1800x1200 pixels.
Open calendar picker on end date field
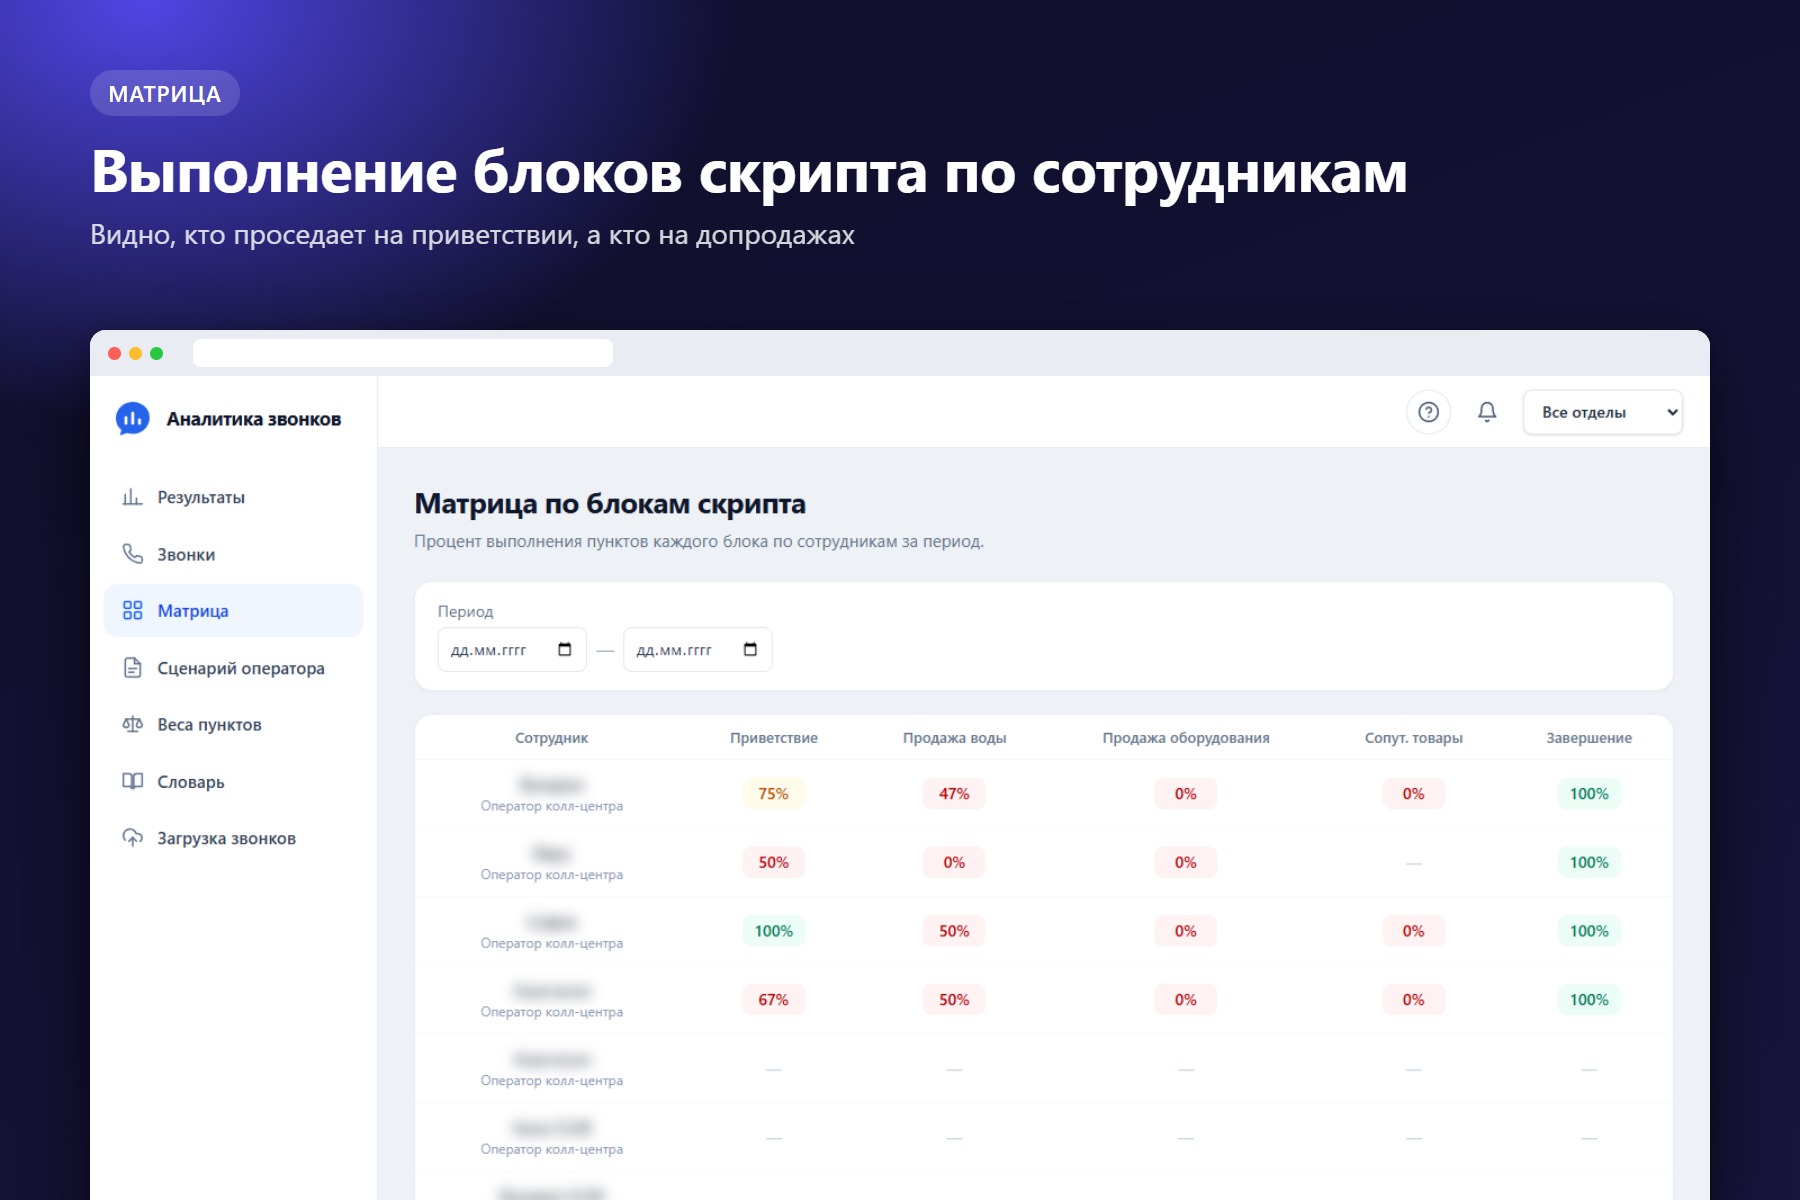click(x=751, y=649)
